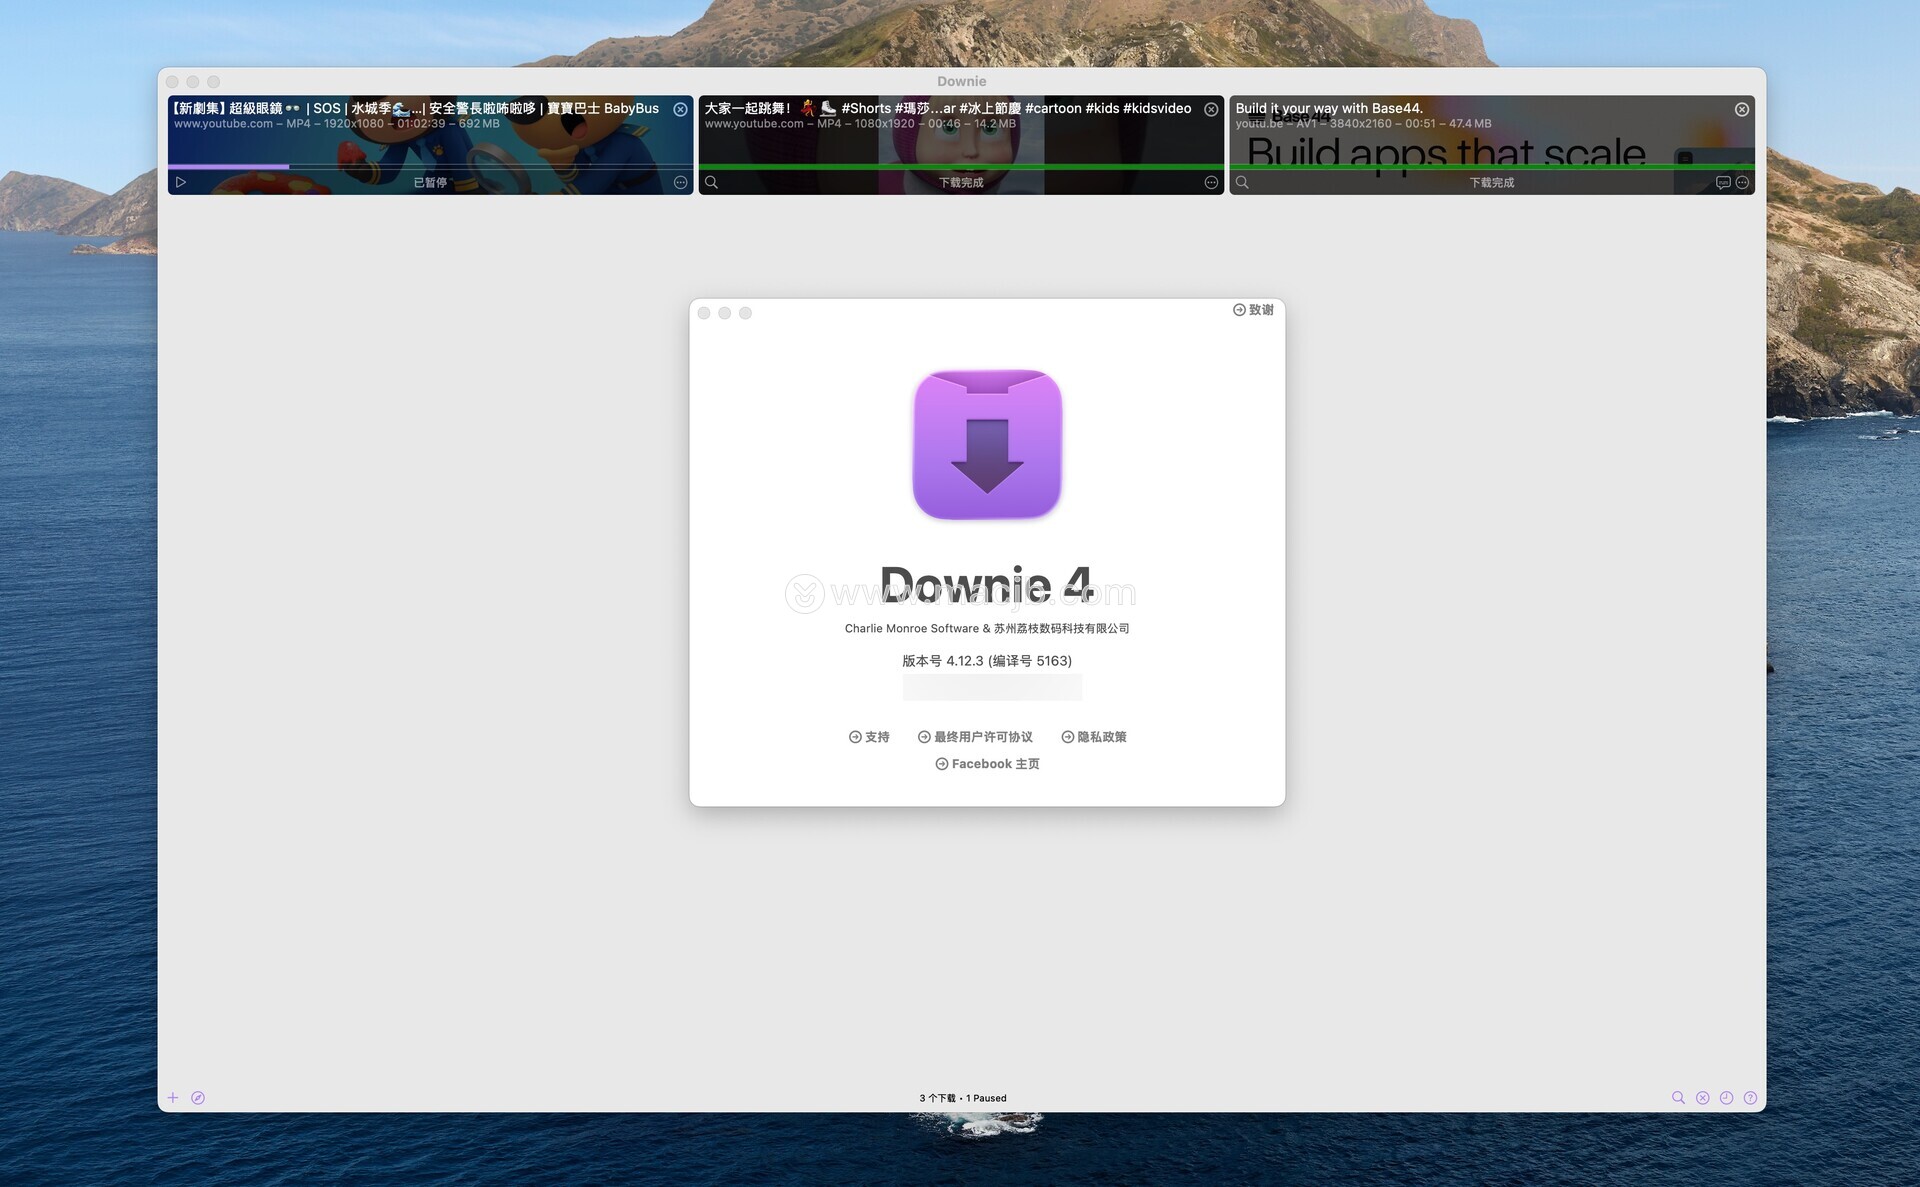Image resolution: width=1920 pixels, height=1187 pixels.
Task: Open the browser compass icon
Action: [x=198, y=1097]
